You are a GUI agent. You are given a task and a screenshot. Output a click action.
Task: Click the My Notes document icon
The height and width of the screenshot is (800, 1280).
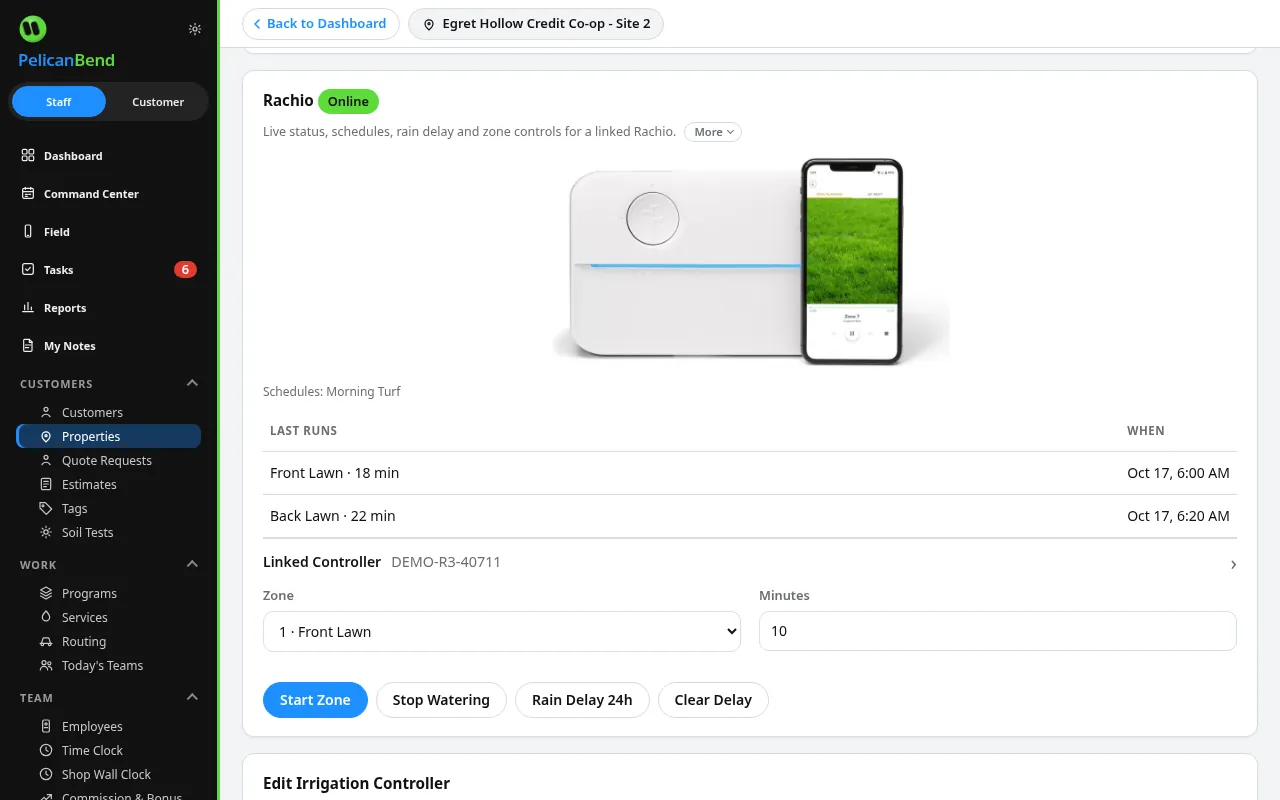pyautogui.click(x=28, y=346)
